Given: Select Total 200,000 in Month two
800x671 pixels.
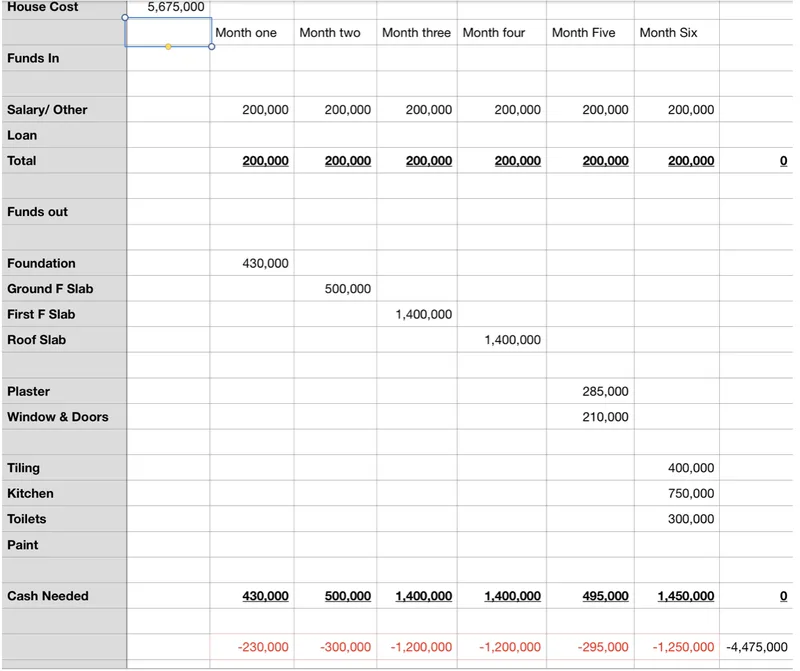Looking at the screenshot, I should [335, 161].
